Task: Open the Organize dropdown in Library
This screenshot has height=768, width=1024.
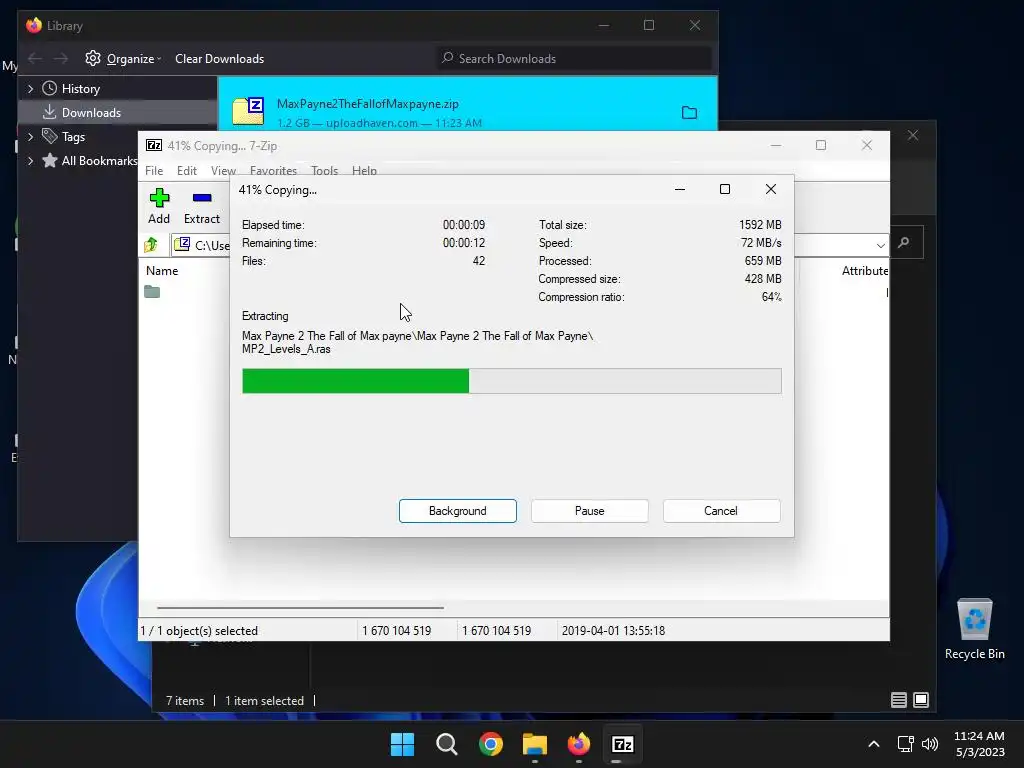Action: (x=134, y=59)
